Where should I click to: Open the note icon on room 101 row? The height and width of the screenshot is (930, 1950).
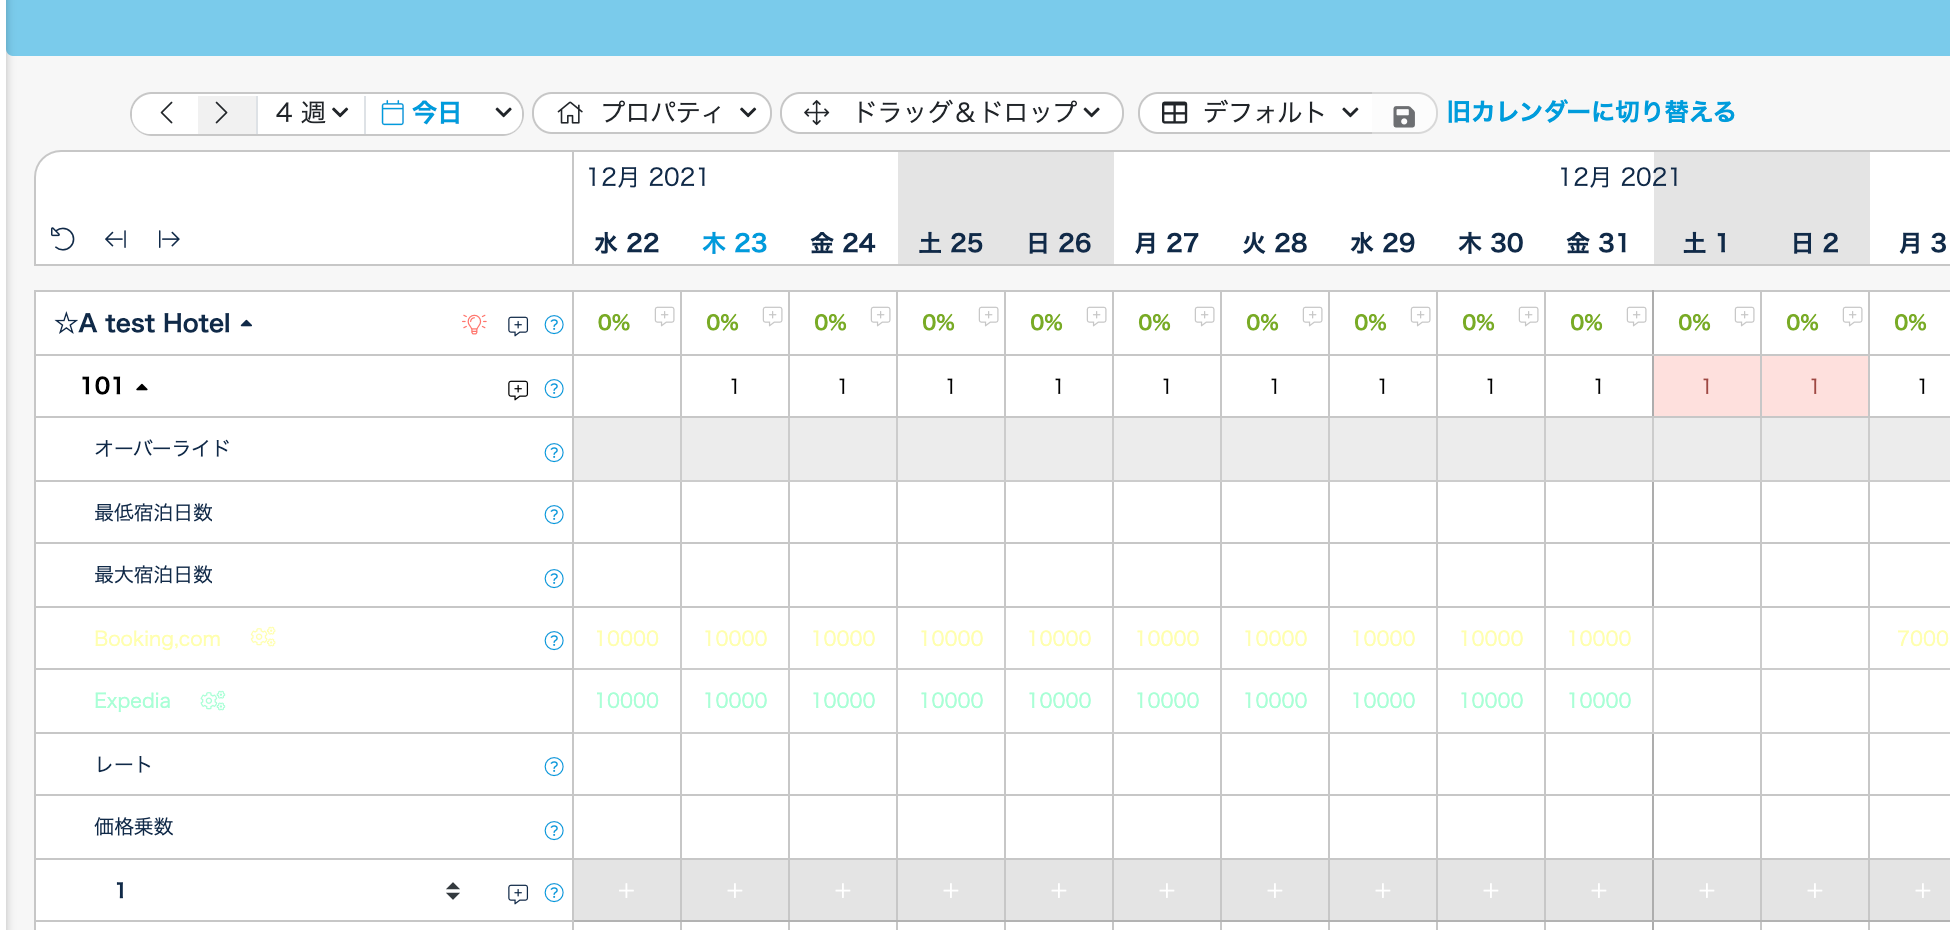(x=517, y=389)
